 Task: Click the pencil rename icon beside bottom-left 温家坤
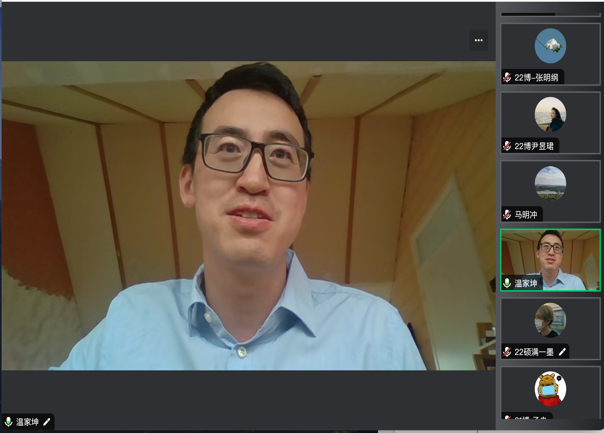coord(47,422)
